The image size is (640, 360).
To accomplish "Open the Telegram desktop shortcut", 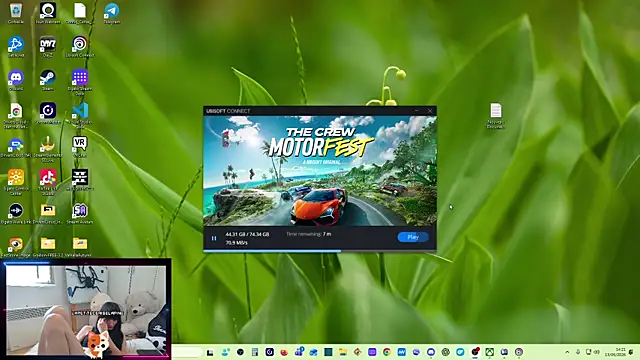I will (112, 13).
